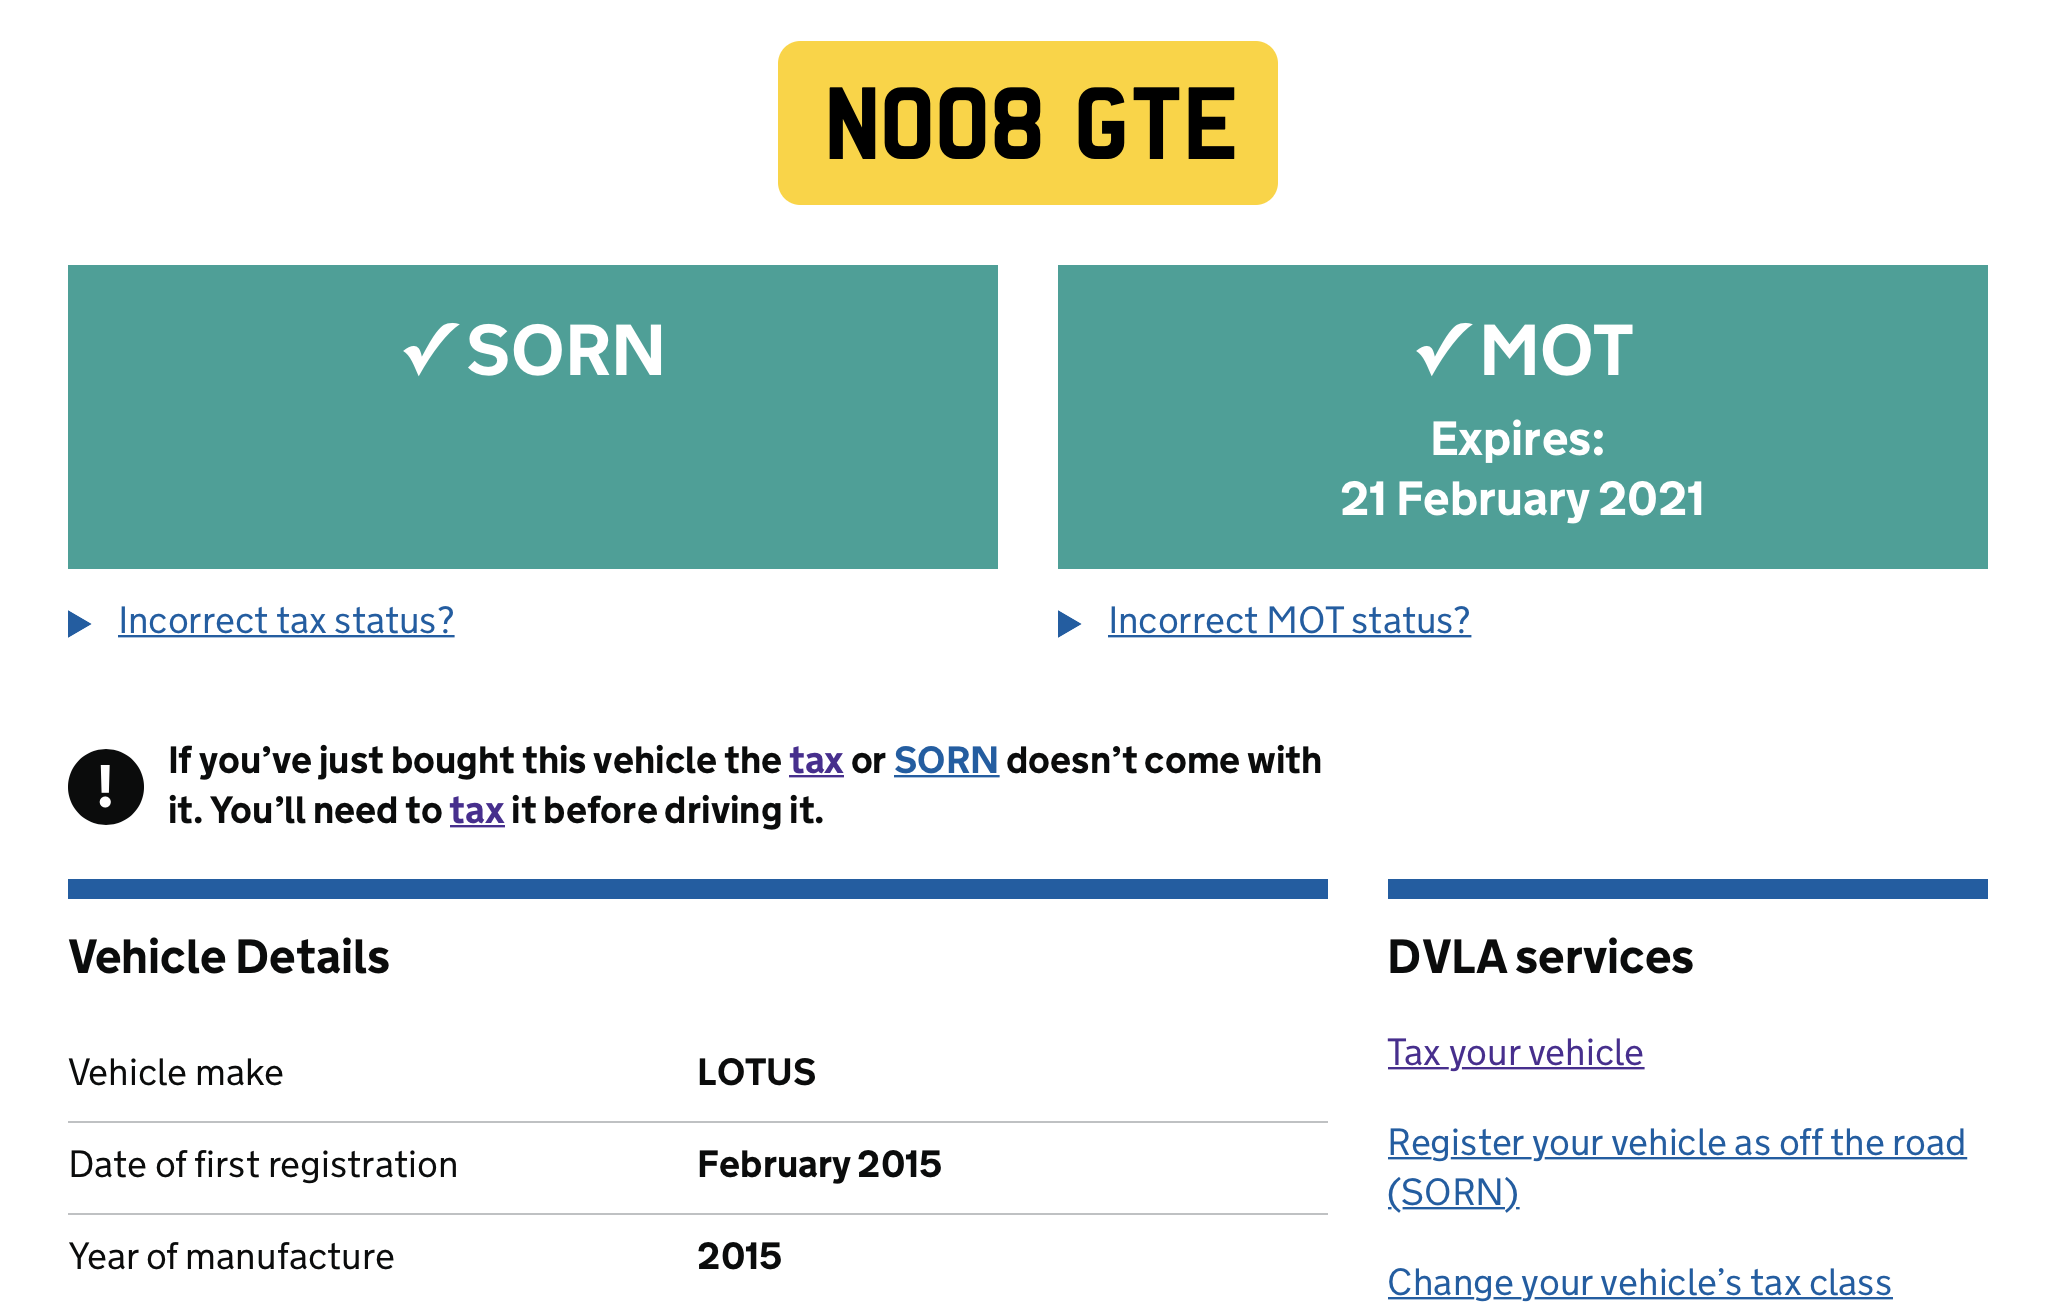Open Register your vehicle as off the road (SORN)
The height and width of the screenshot is (1302, 2060).
click(1677, 1167)
